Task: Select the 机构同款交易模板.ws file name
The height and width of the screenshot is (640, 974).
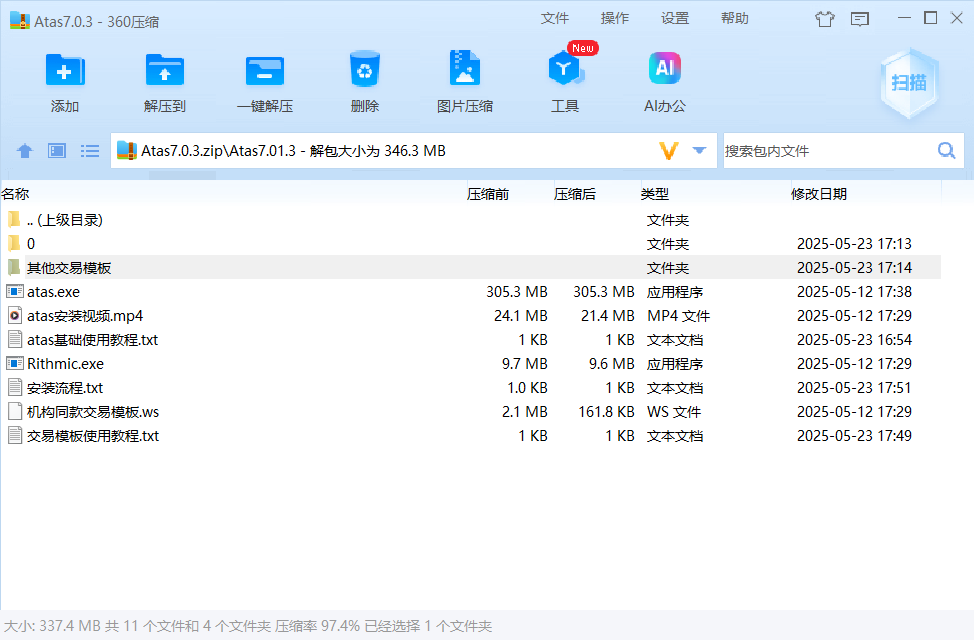Action: pos(93,412)
